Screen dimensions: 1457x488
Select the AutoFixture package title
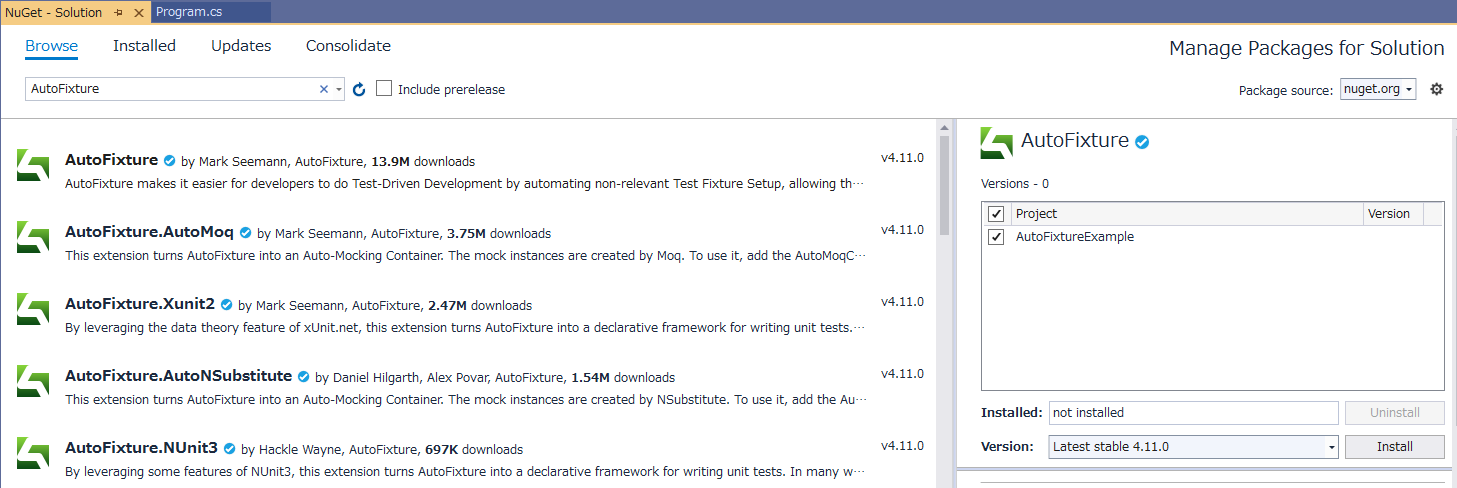pyautogui.click(x=111, y=160)
